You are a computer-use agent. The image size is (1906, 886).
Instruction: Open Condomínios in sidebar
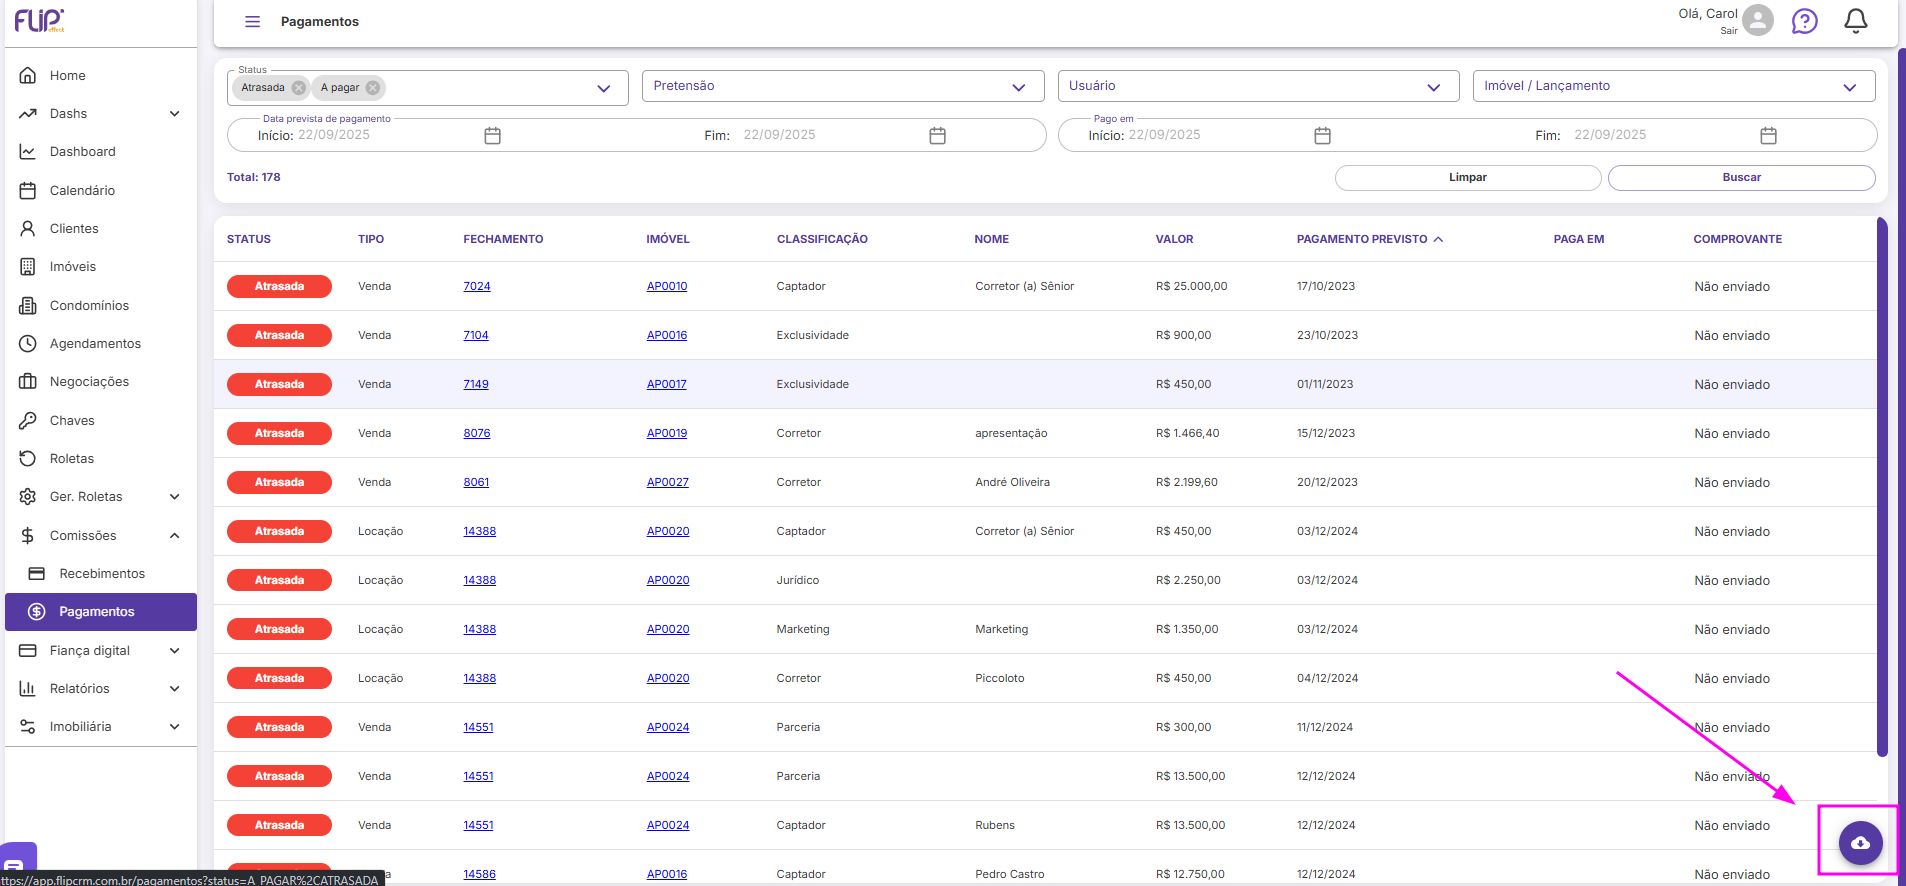(x=100, y=306)
